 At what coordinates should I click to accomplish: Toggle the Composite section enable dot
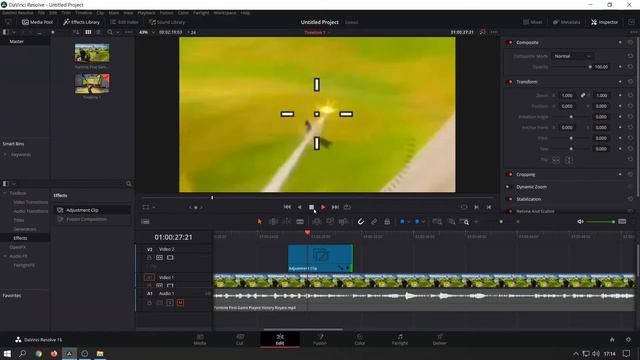tap(510, 42)
